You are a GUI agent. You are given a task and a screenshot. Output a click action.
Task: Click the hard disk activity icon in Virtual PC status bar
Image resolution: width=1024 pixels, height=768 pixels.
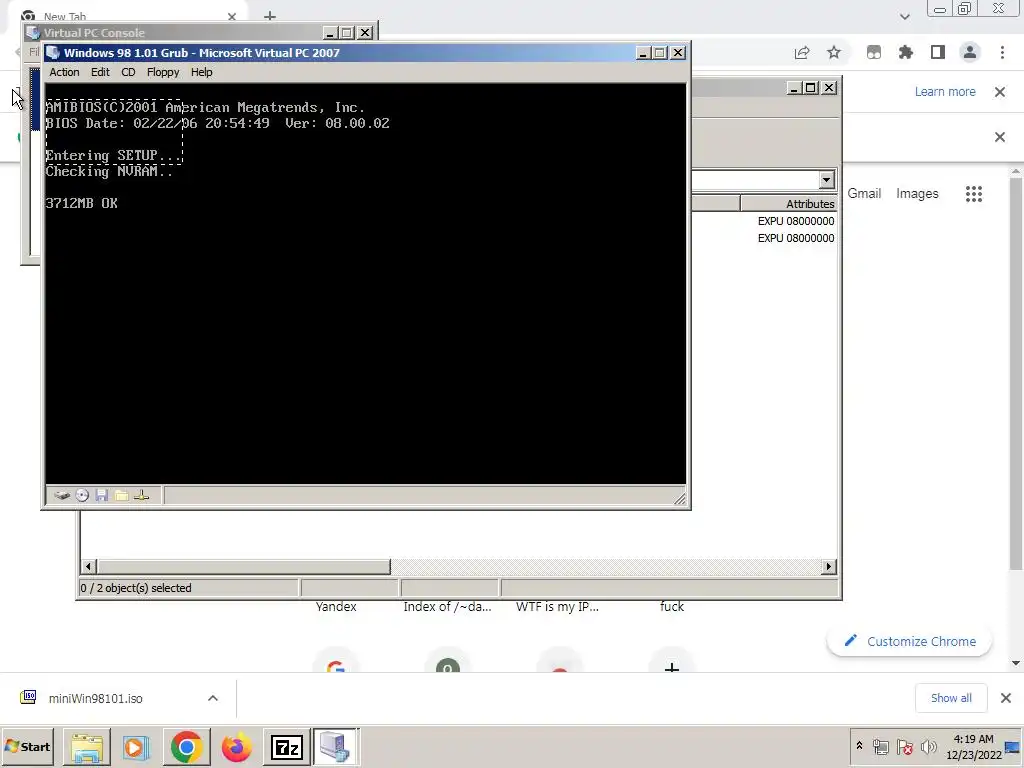coord(62,496)
